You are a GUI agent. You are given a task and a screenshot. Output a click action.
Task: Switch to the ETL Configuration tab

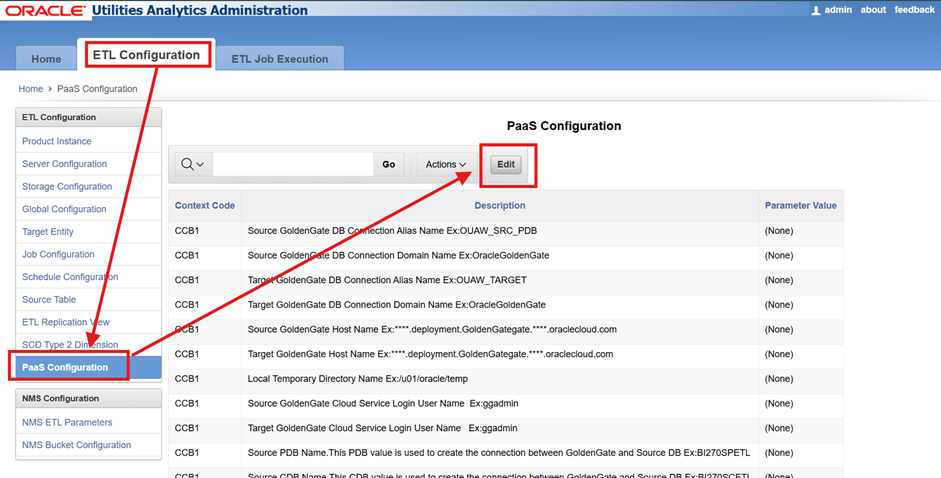click(x=146, y=55)
